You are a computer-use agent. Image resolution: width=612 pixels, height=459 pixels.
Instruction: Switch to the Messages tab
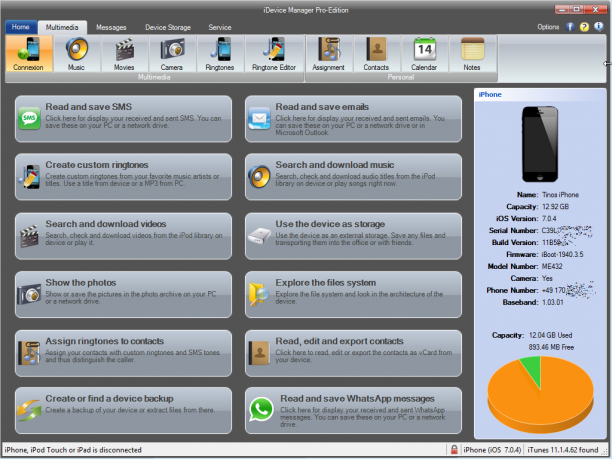[111, 27]
